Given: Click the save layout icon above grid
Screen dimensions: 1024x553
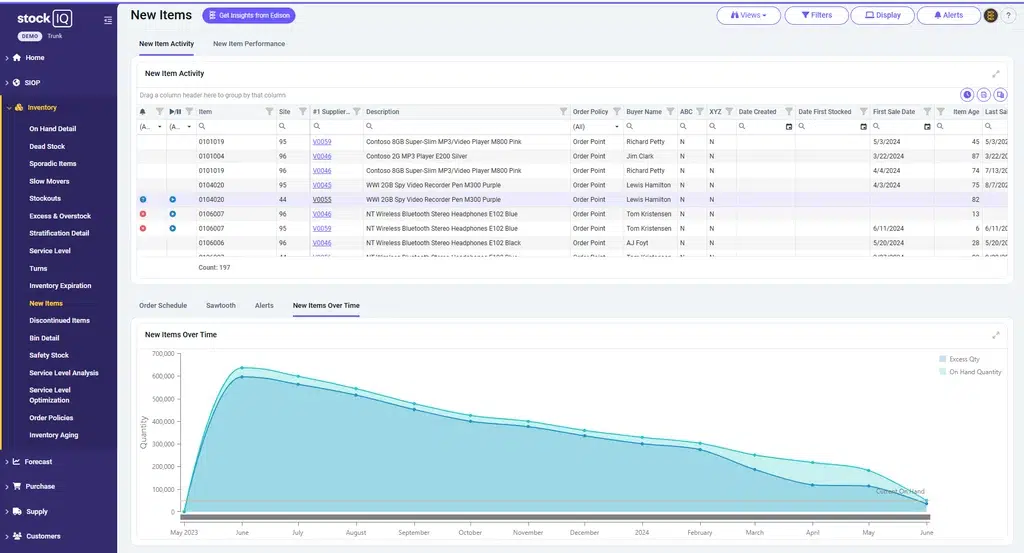Looking at the screenshot, I should pos(984,95).
